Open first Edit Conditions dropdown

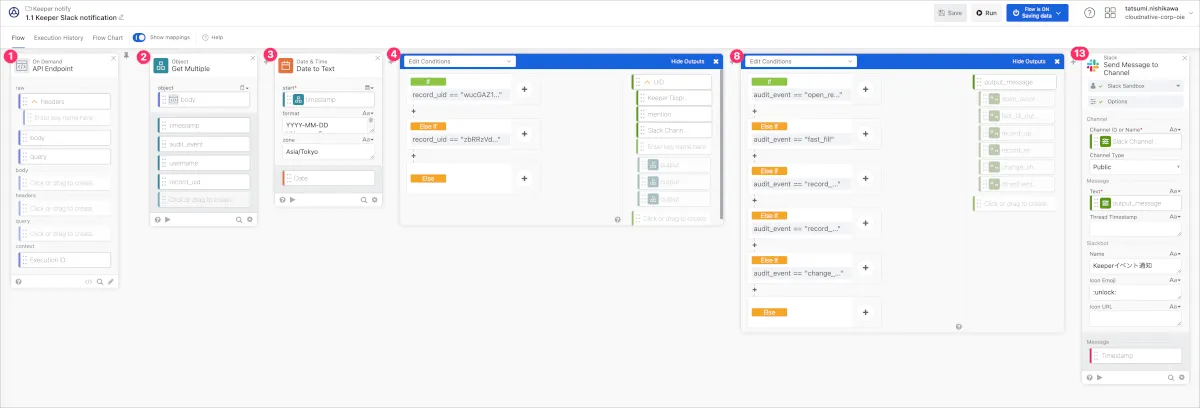point(460,61)
